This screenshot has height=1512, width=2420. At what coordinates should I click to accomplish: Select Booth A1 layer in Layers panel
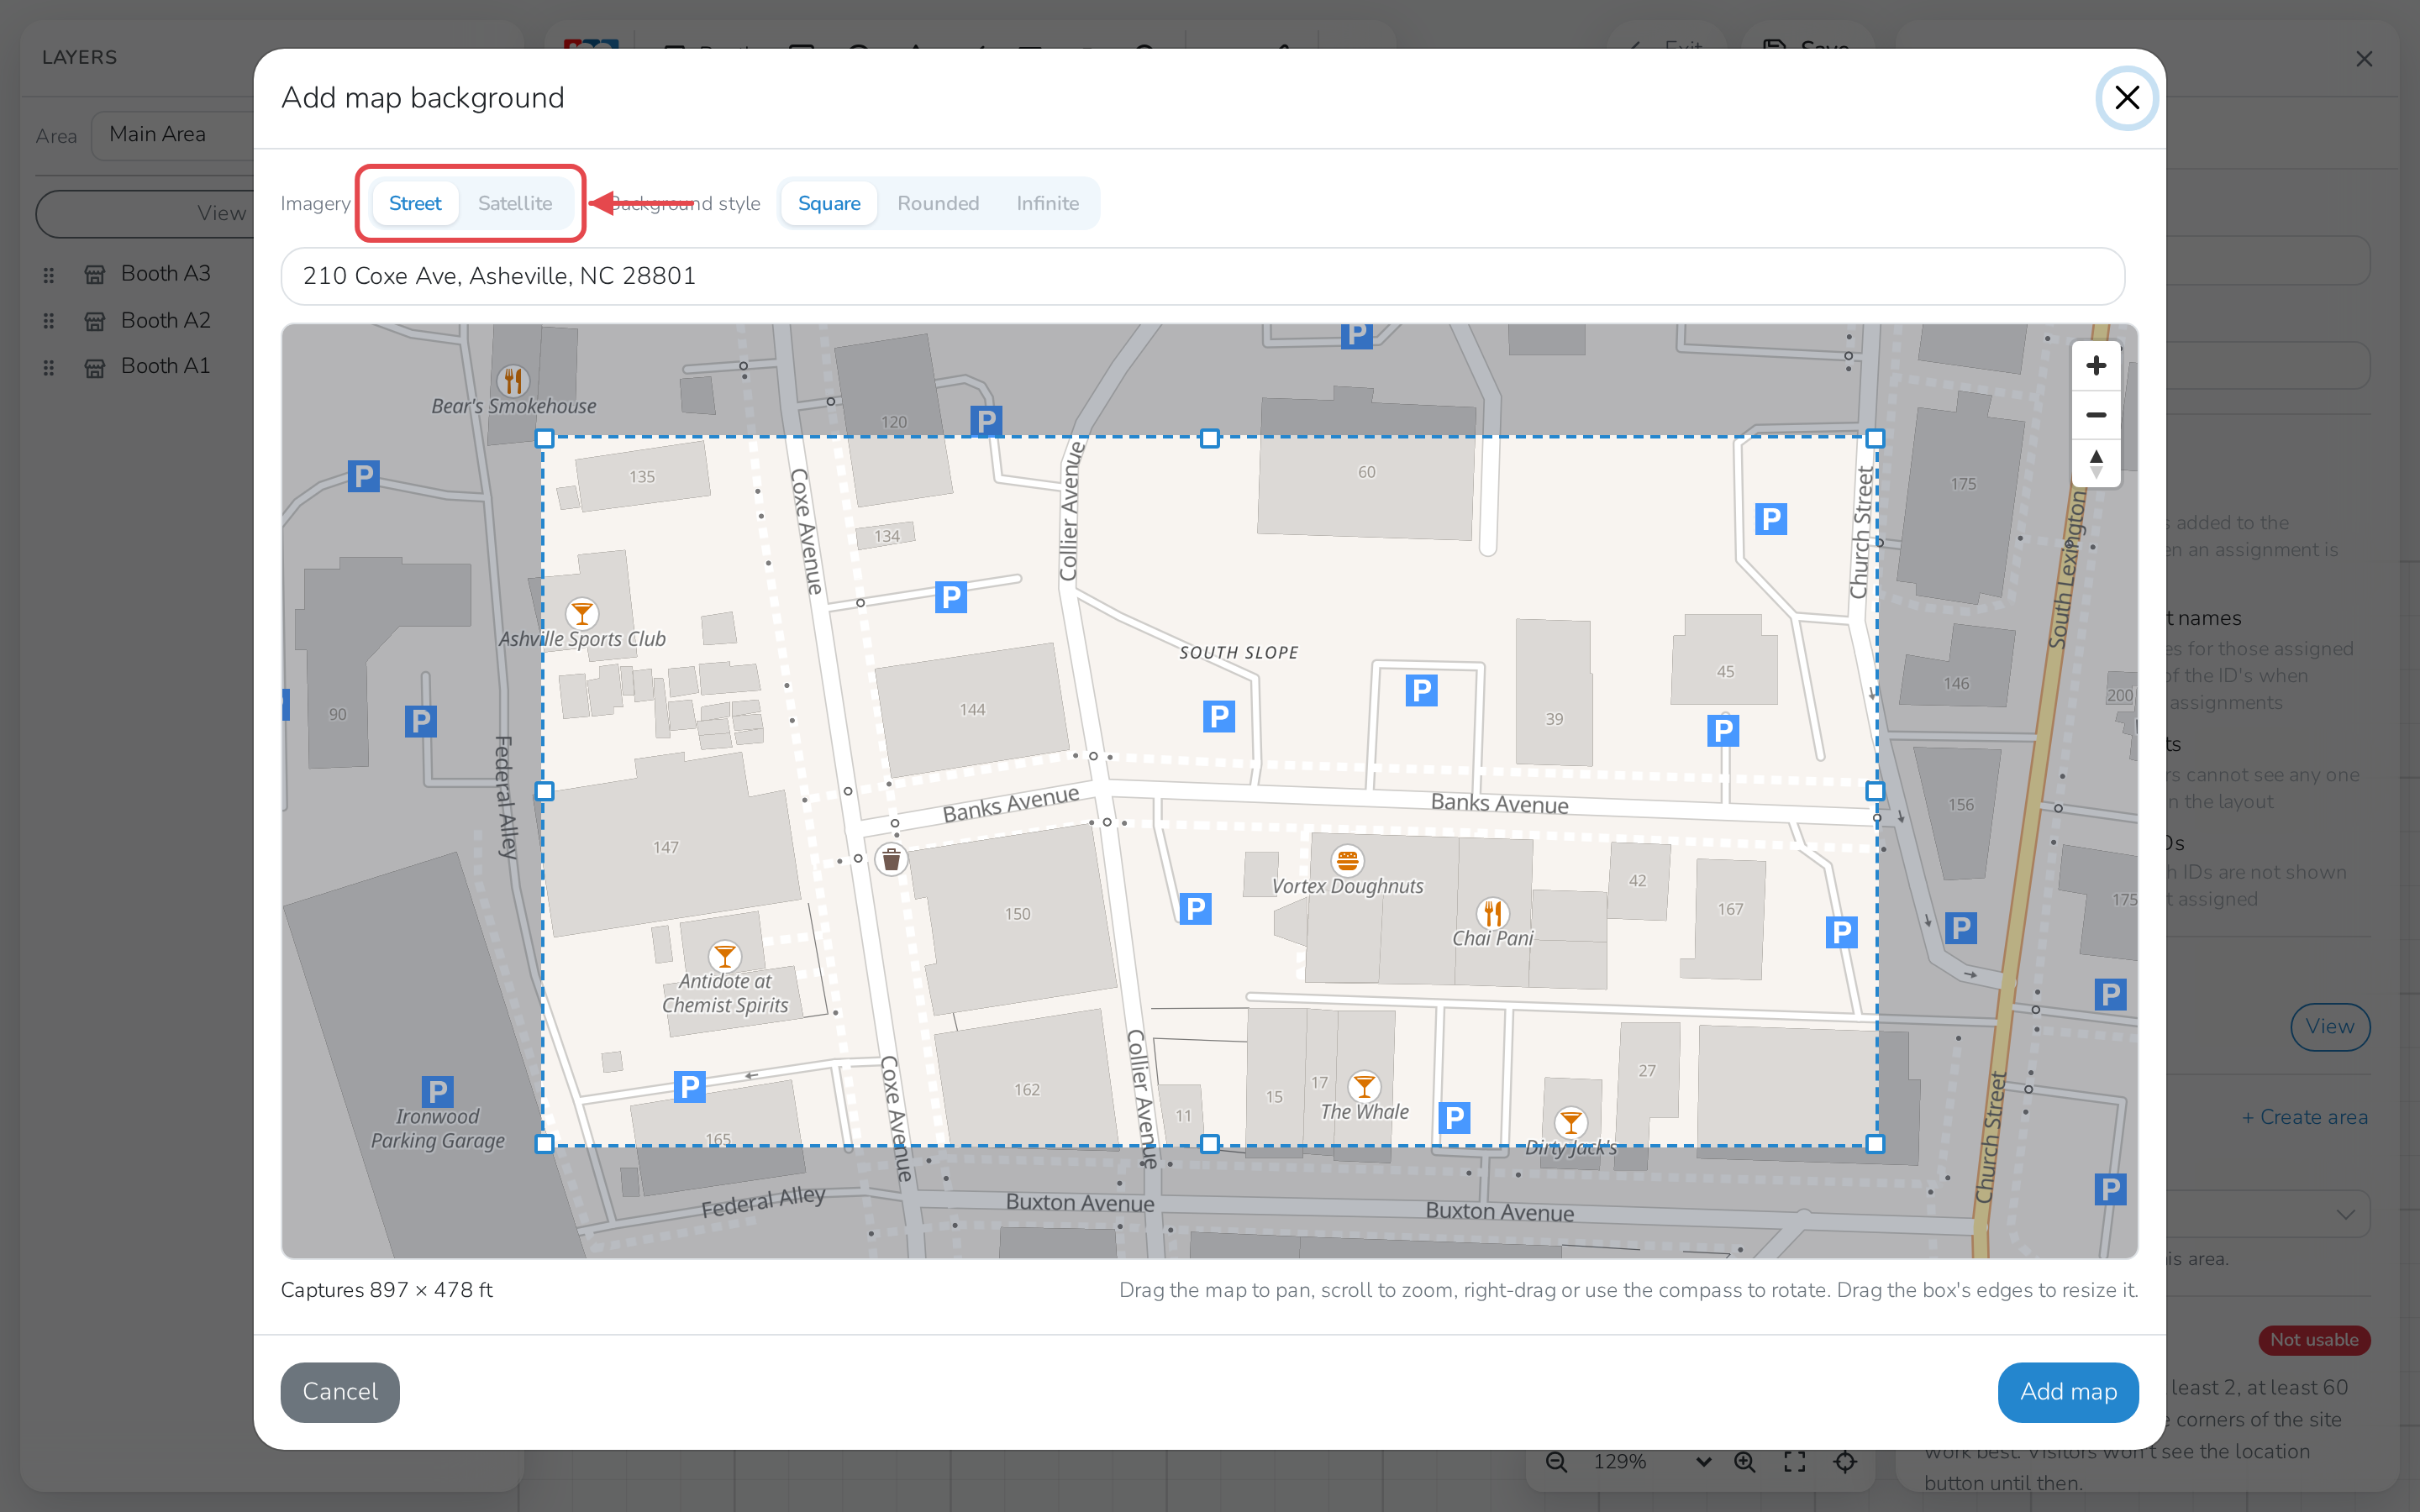pos(166,367)
